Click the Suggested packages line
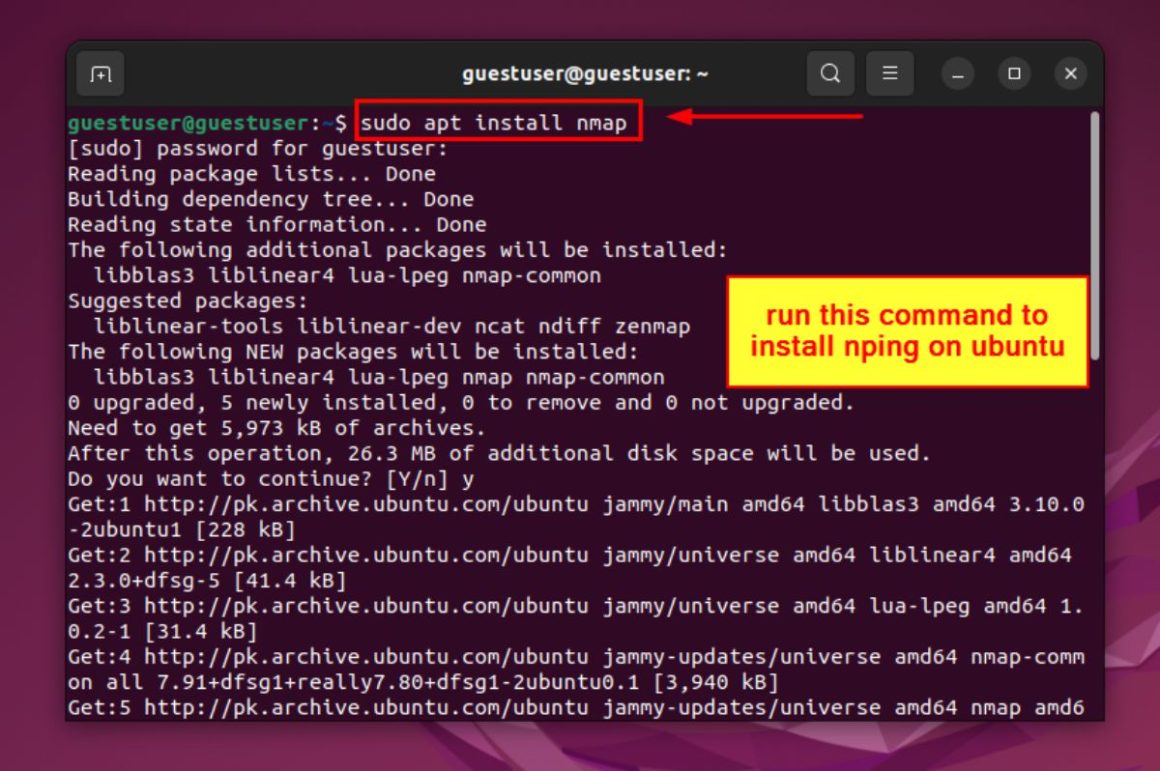The width and height of the screenshot is (1160, 771). [187, 301]
